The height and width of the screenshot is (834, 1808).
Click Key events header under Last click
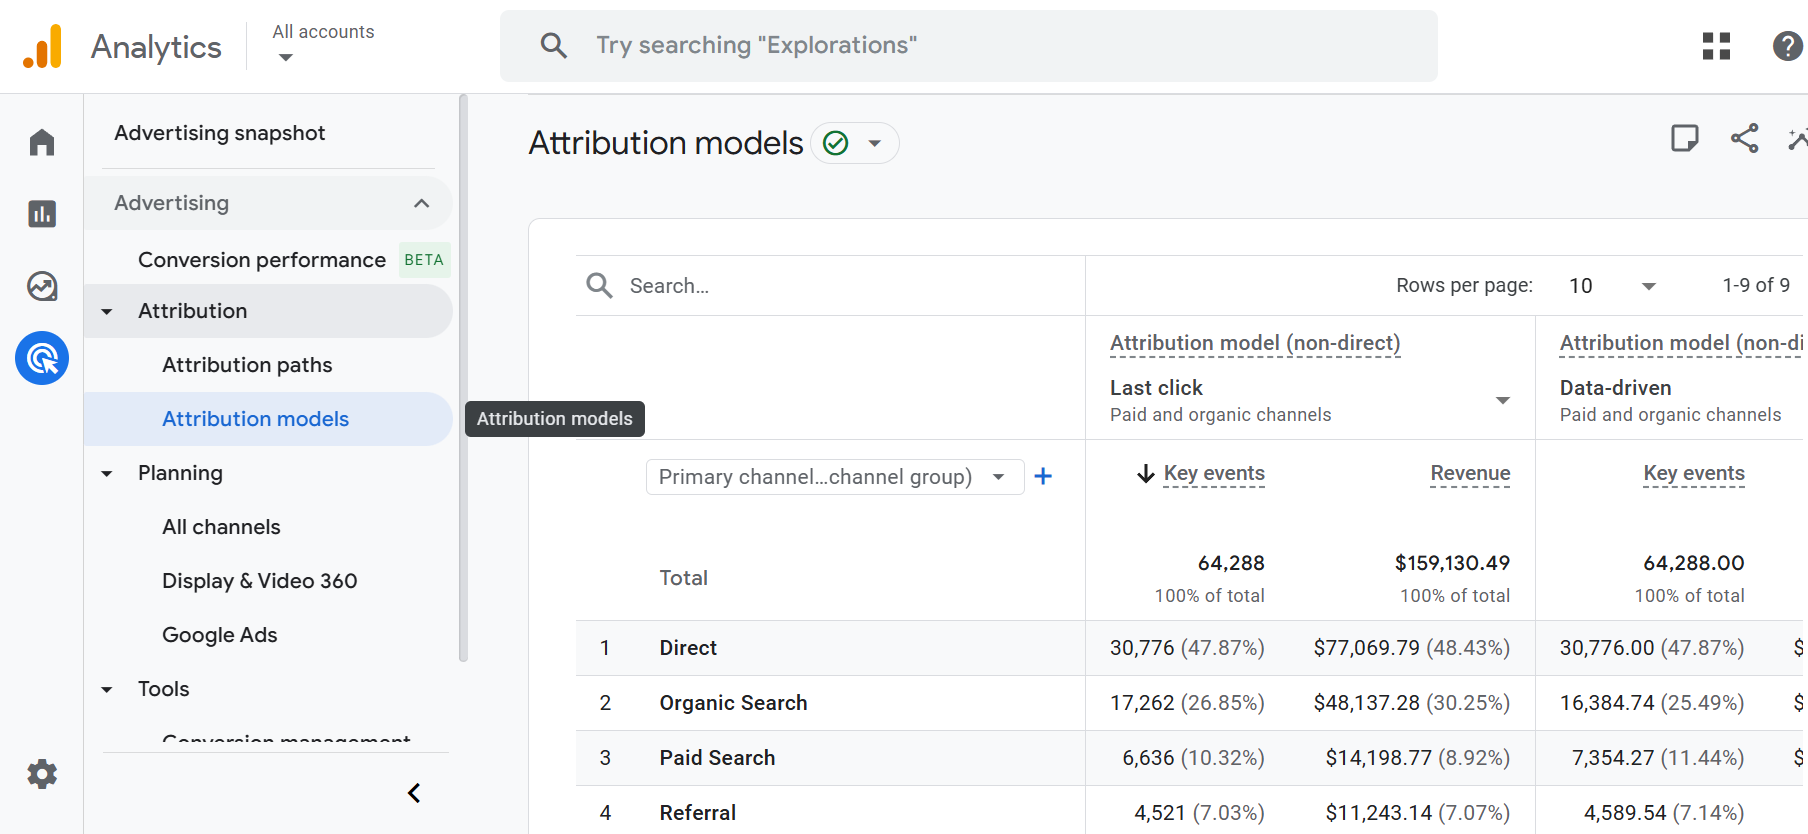point(1214,474)
